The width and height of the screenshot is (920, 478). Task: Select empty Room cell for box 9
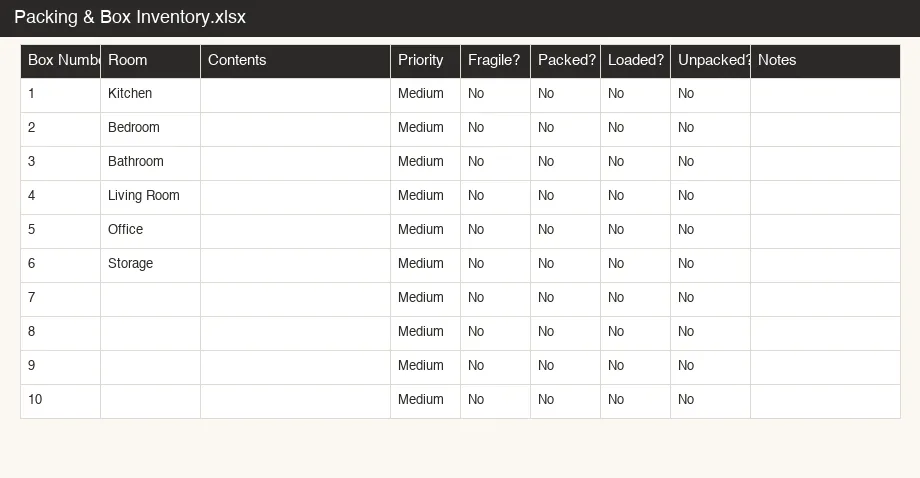click(150, 367)
